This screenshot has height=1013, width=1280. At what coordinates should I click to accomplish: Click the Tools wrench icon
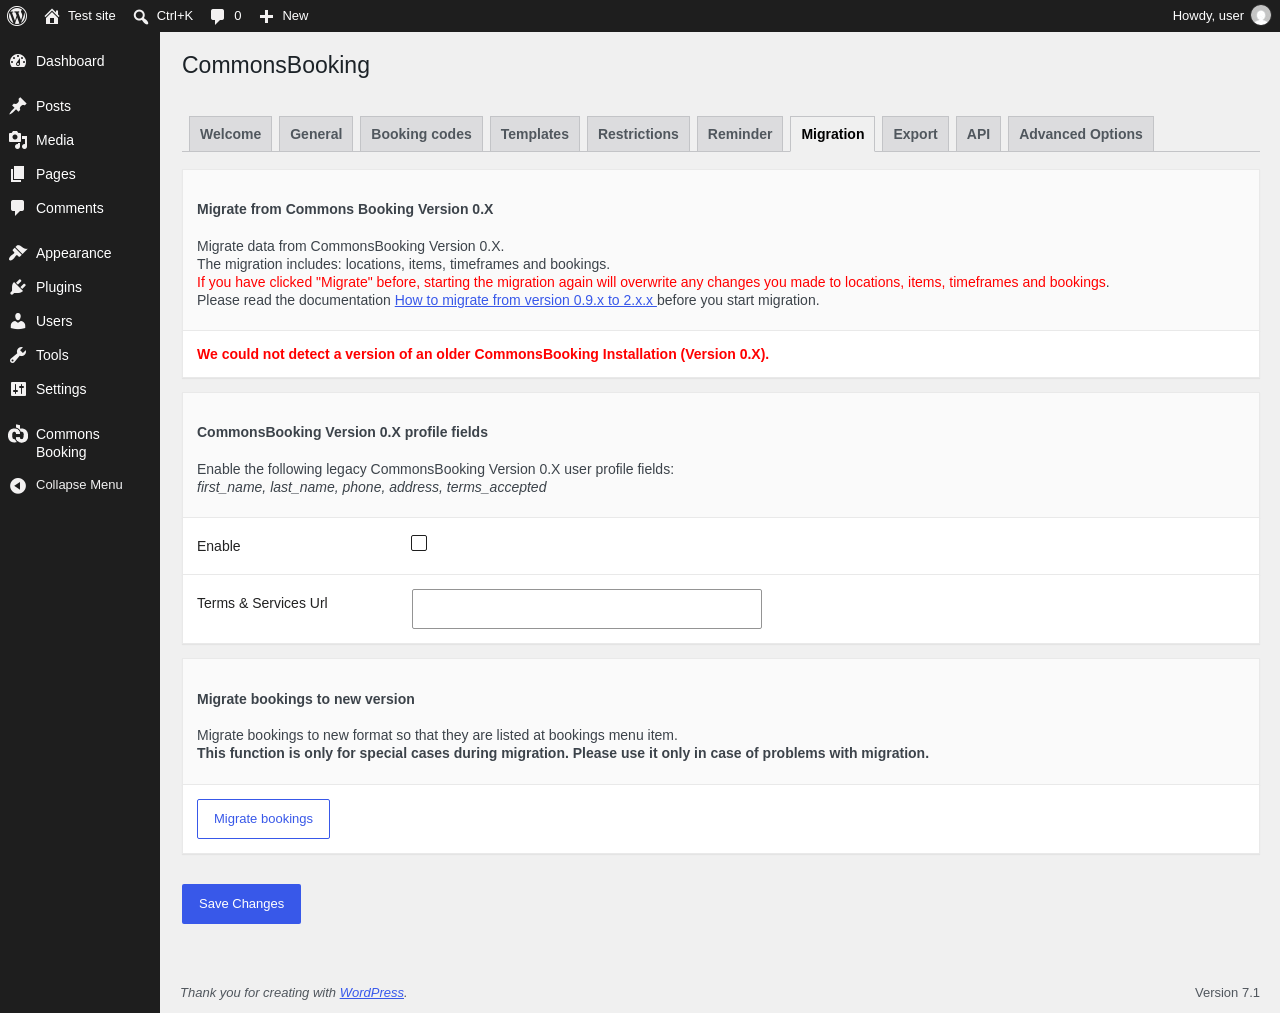pos(18,355)
